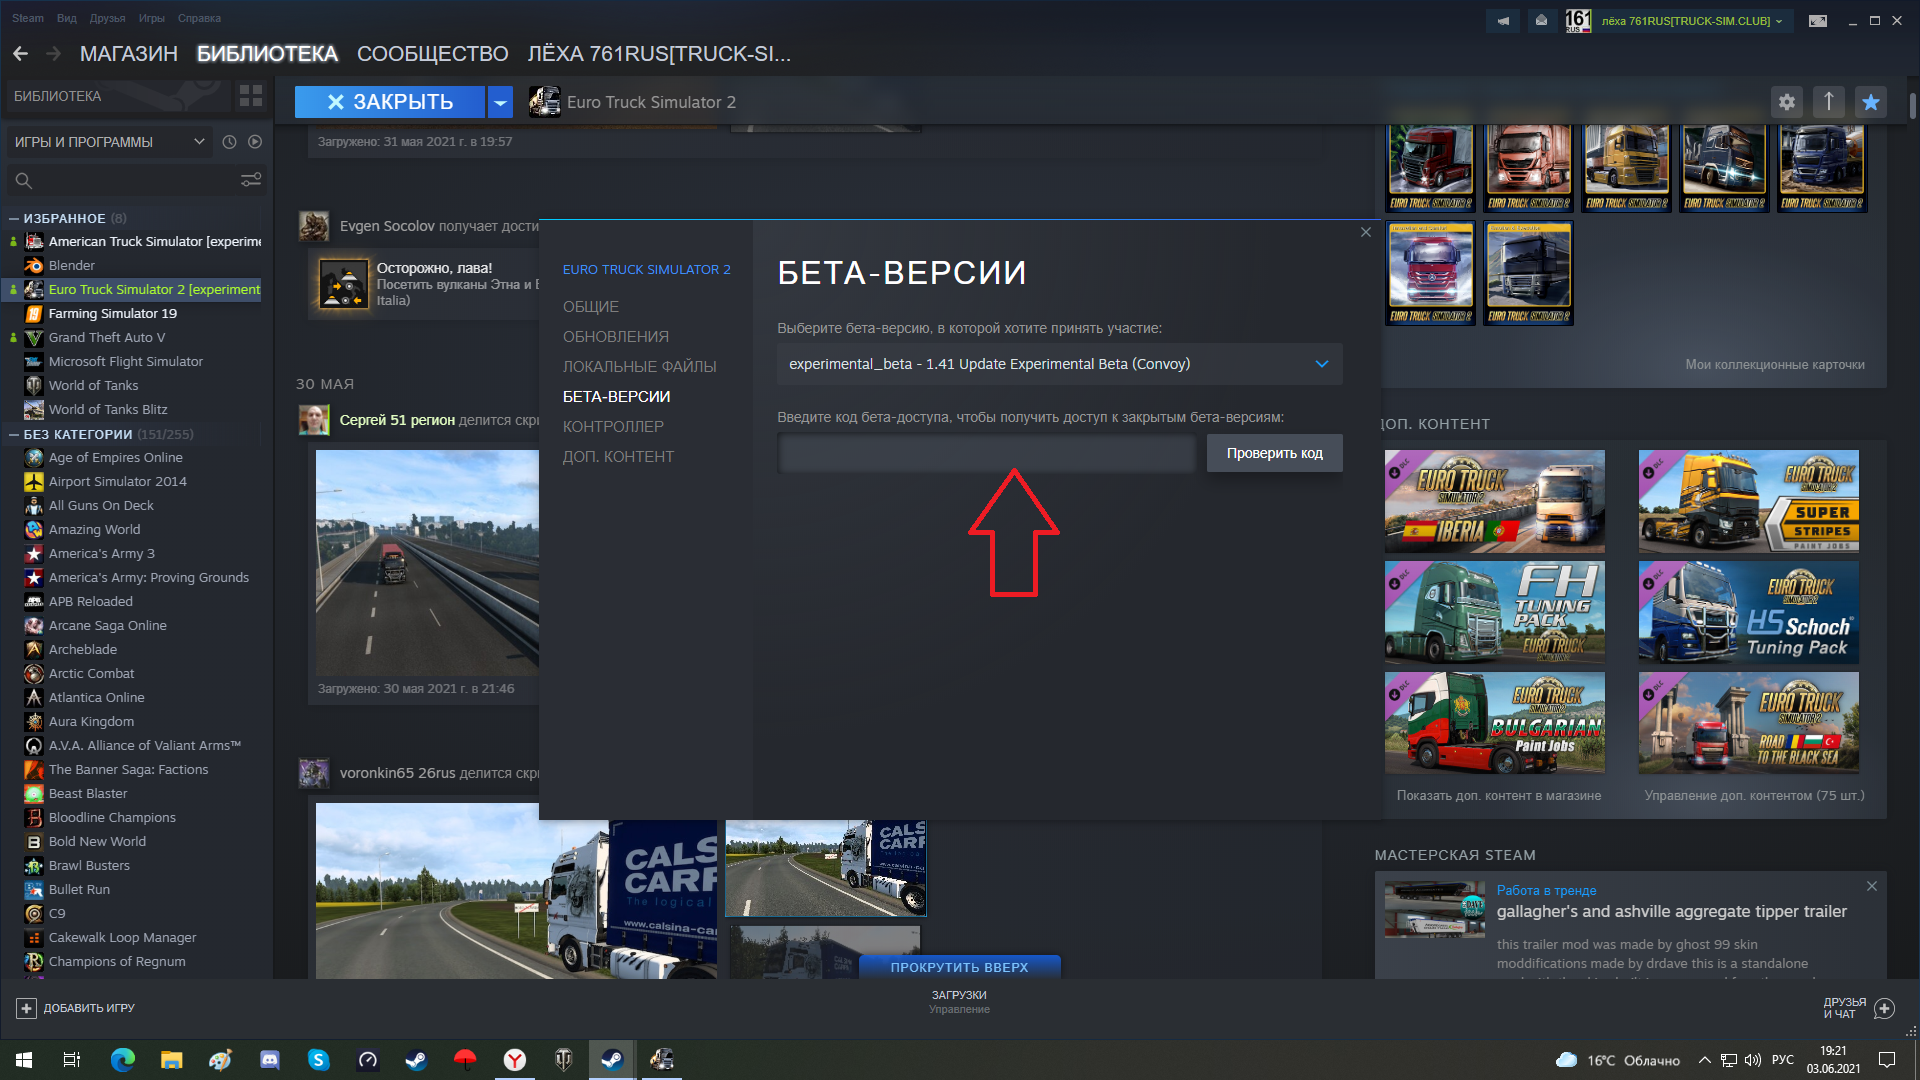Click ready-to-play filter icon

(x=255, y=142)
